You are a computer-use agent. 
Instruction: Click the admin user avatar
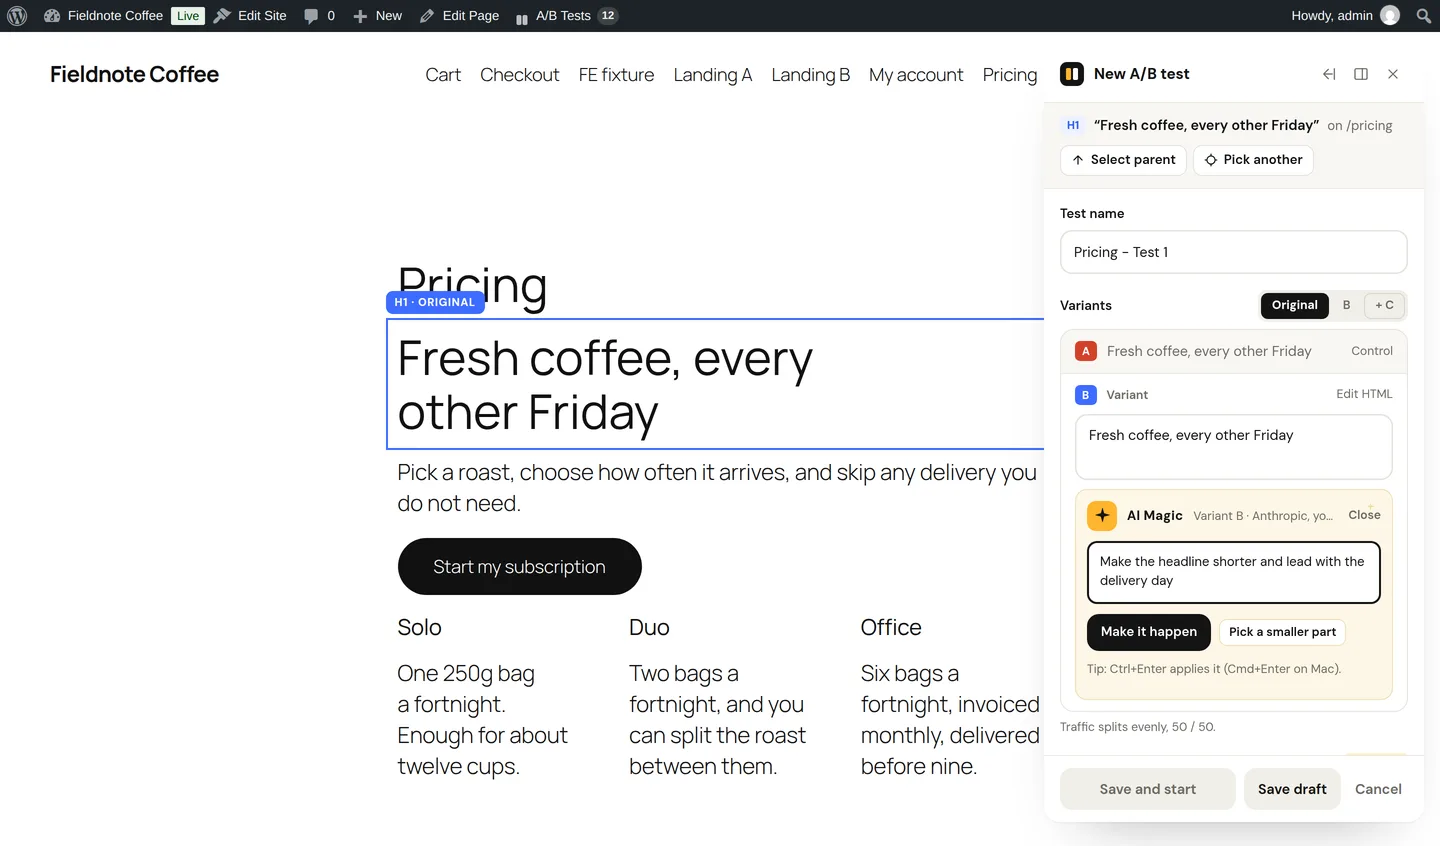point(1390,16)
